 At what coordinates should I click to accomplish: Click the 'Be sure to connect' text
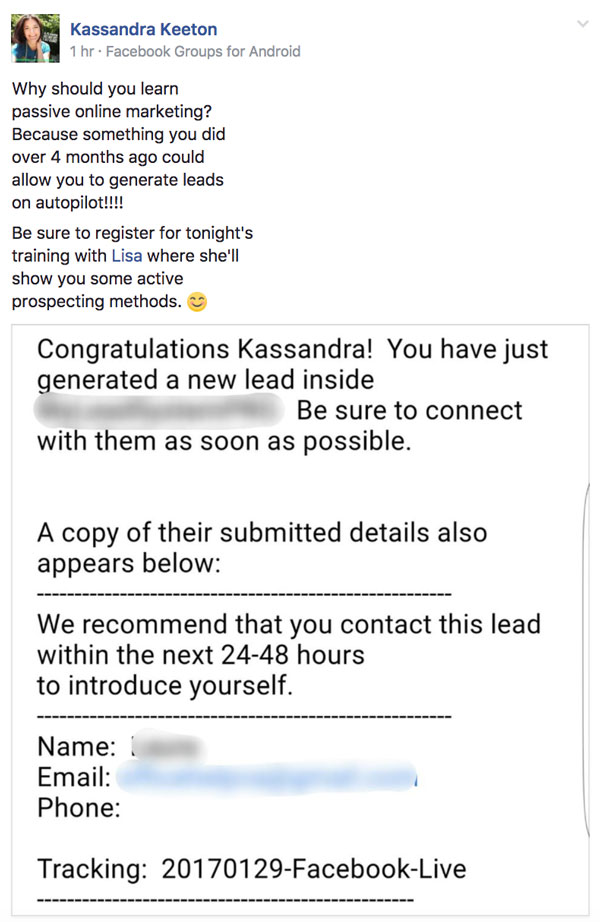409,410
